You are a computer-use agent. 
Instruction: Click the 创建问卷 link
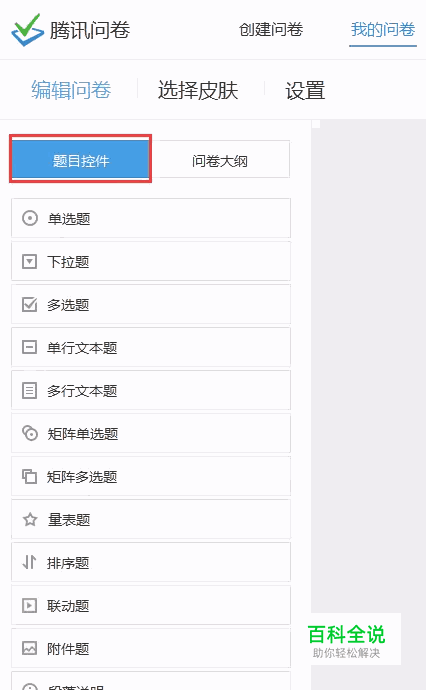(x=271, y=30)
